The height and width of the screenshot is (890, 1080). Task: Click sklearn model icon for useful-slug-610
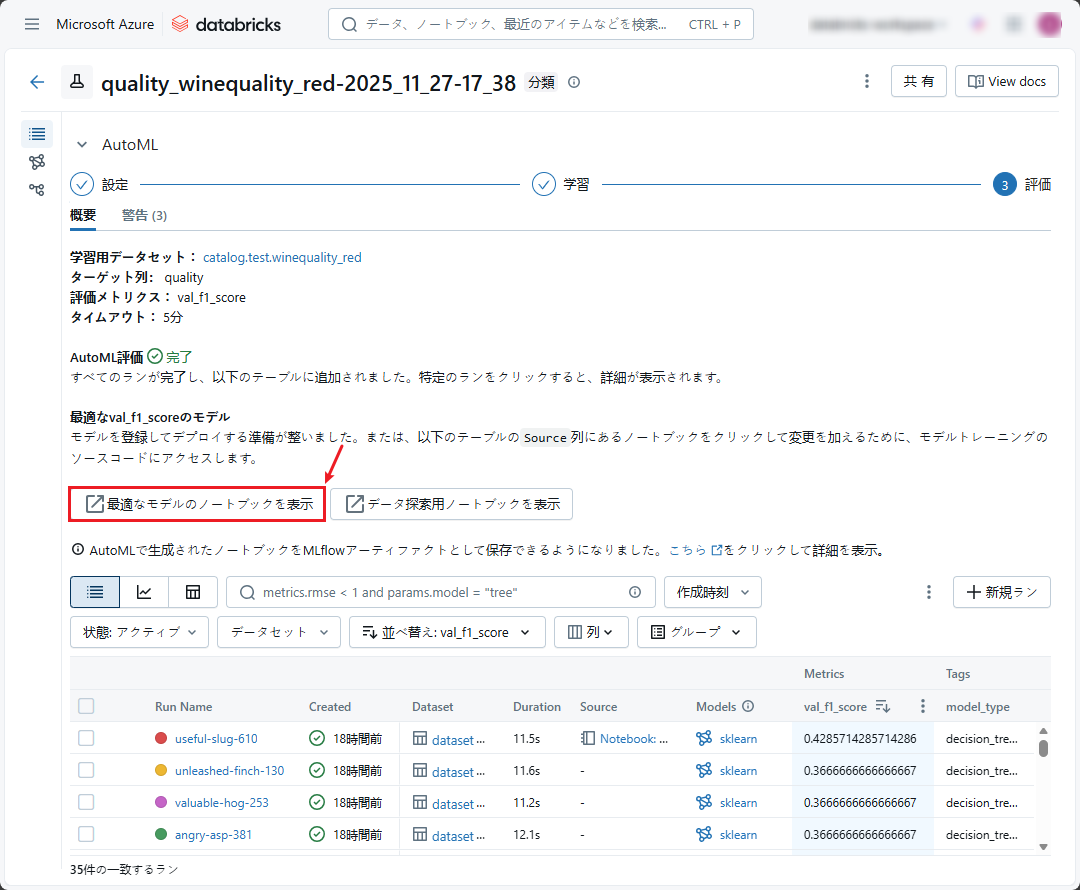pyautogui.click(x=704, y=738)
